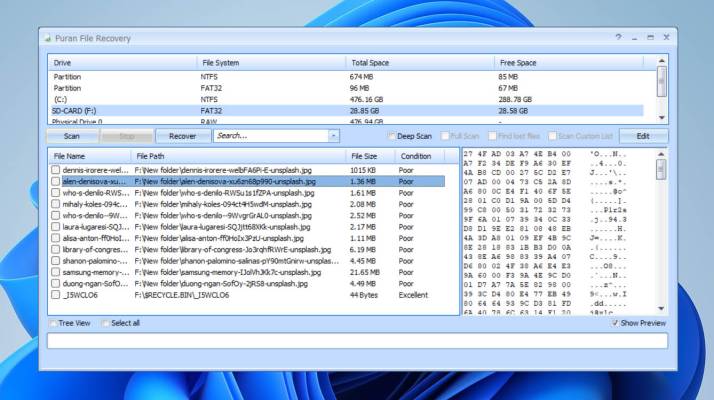Tick checkbox for mihaly-koles file
Image resolution: width=714 pixels, height=400 pixels.
click(x=56, y=204)
